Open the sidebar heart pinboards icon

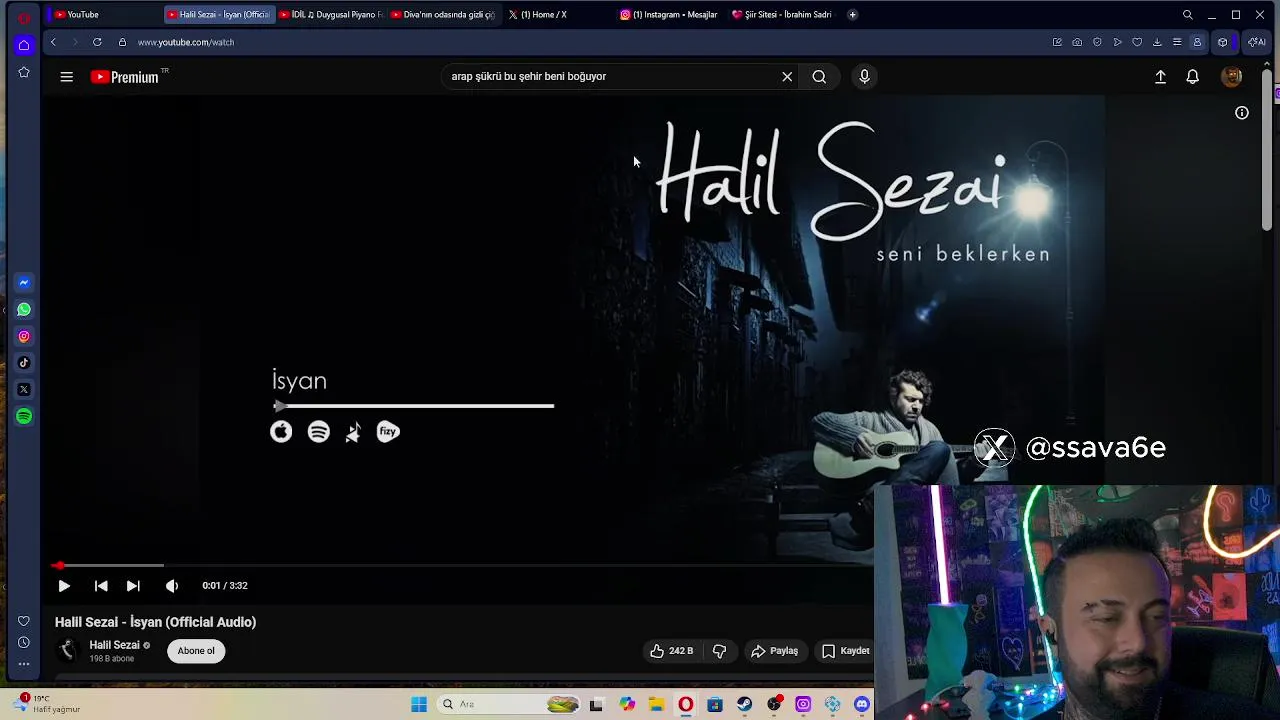24,621
